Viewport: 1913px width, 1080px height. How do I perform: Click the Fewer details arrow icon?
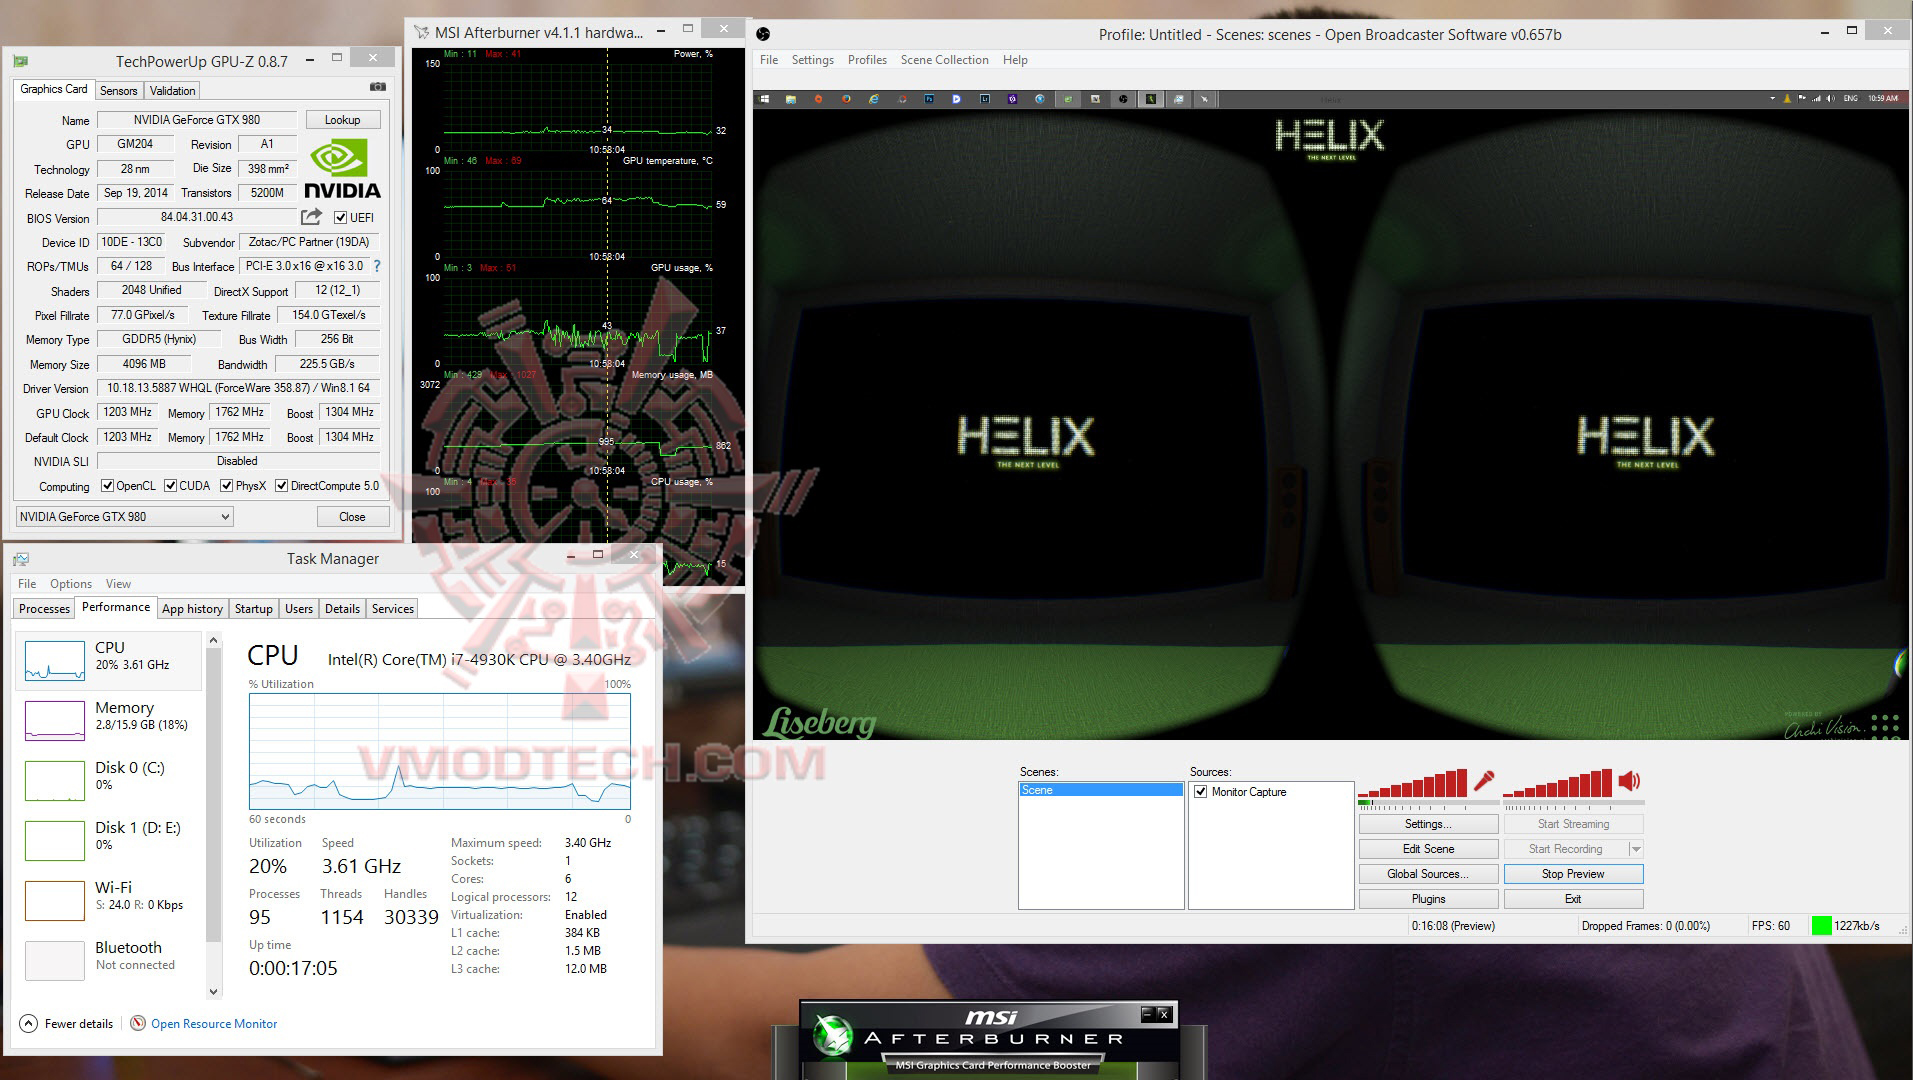click(29, 1023)
